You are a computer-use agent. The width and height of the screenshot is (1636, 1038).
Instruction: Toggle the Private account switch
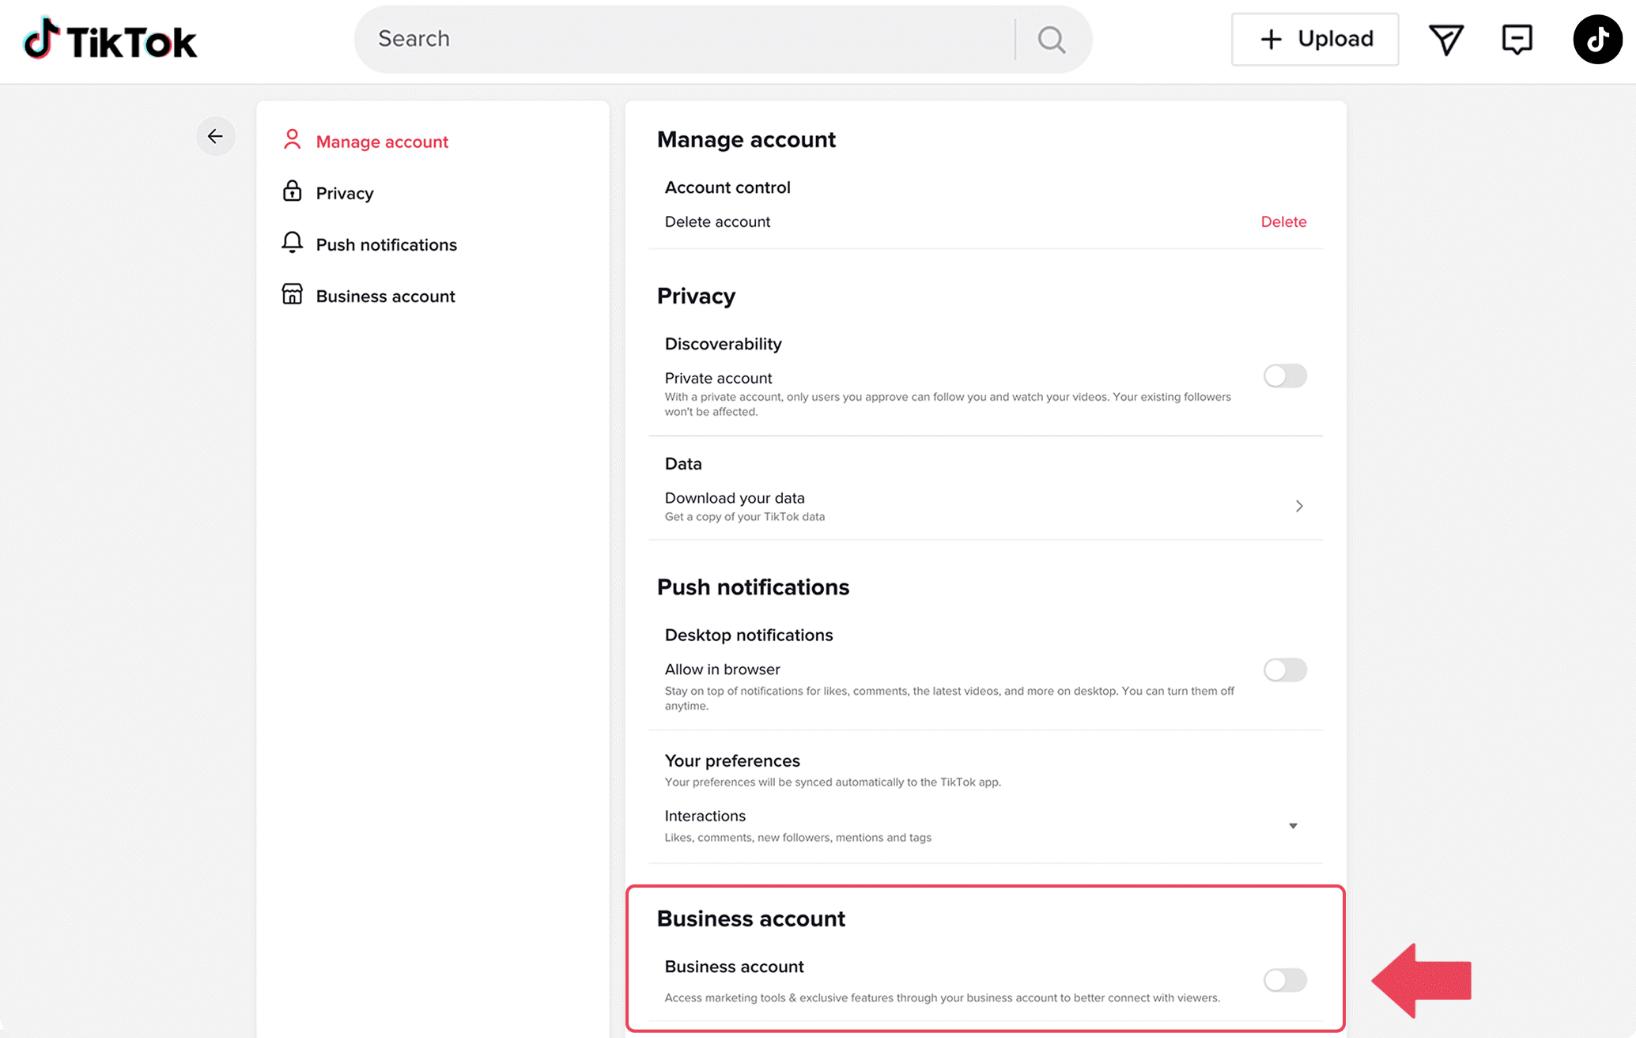pos(1285,376)
